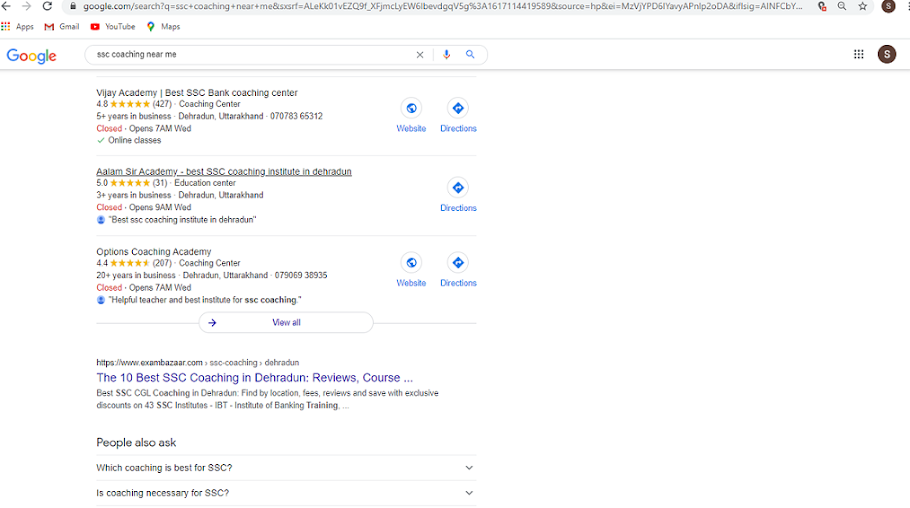Click the 4.4 star rating of Options Coaching Academy
The height and width of the screenshot is (508, 910).
pyautogui.click(x=130, y=263)
